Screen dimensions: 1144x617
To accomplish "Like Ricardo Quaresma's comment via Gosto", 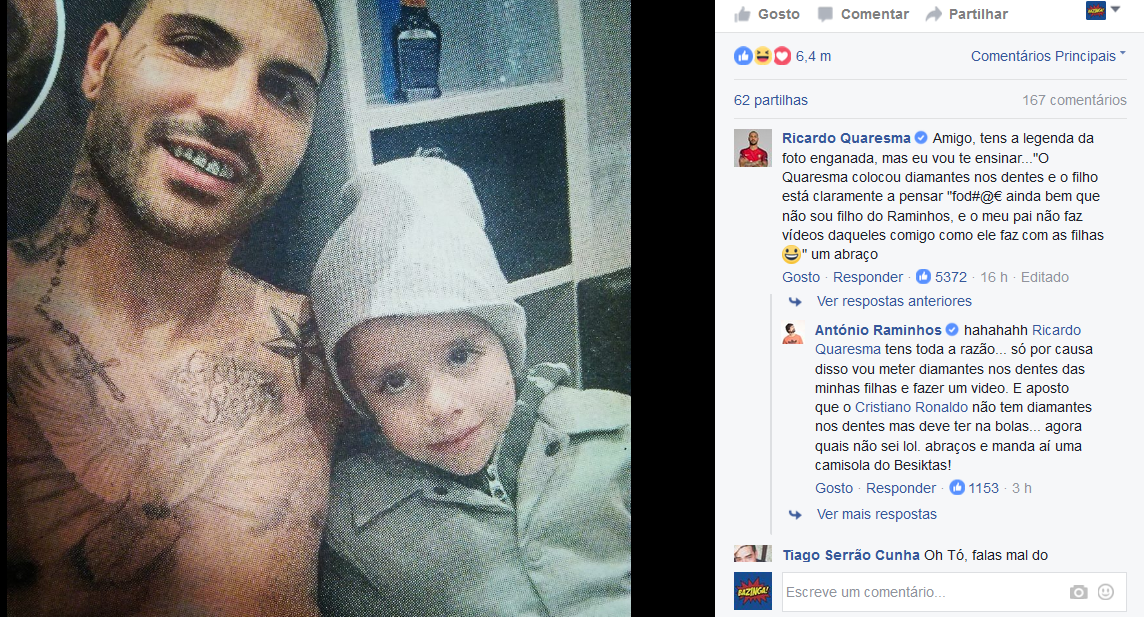I will tap(801, 277).
